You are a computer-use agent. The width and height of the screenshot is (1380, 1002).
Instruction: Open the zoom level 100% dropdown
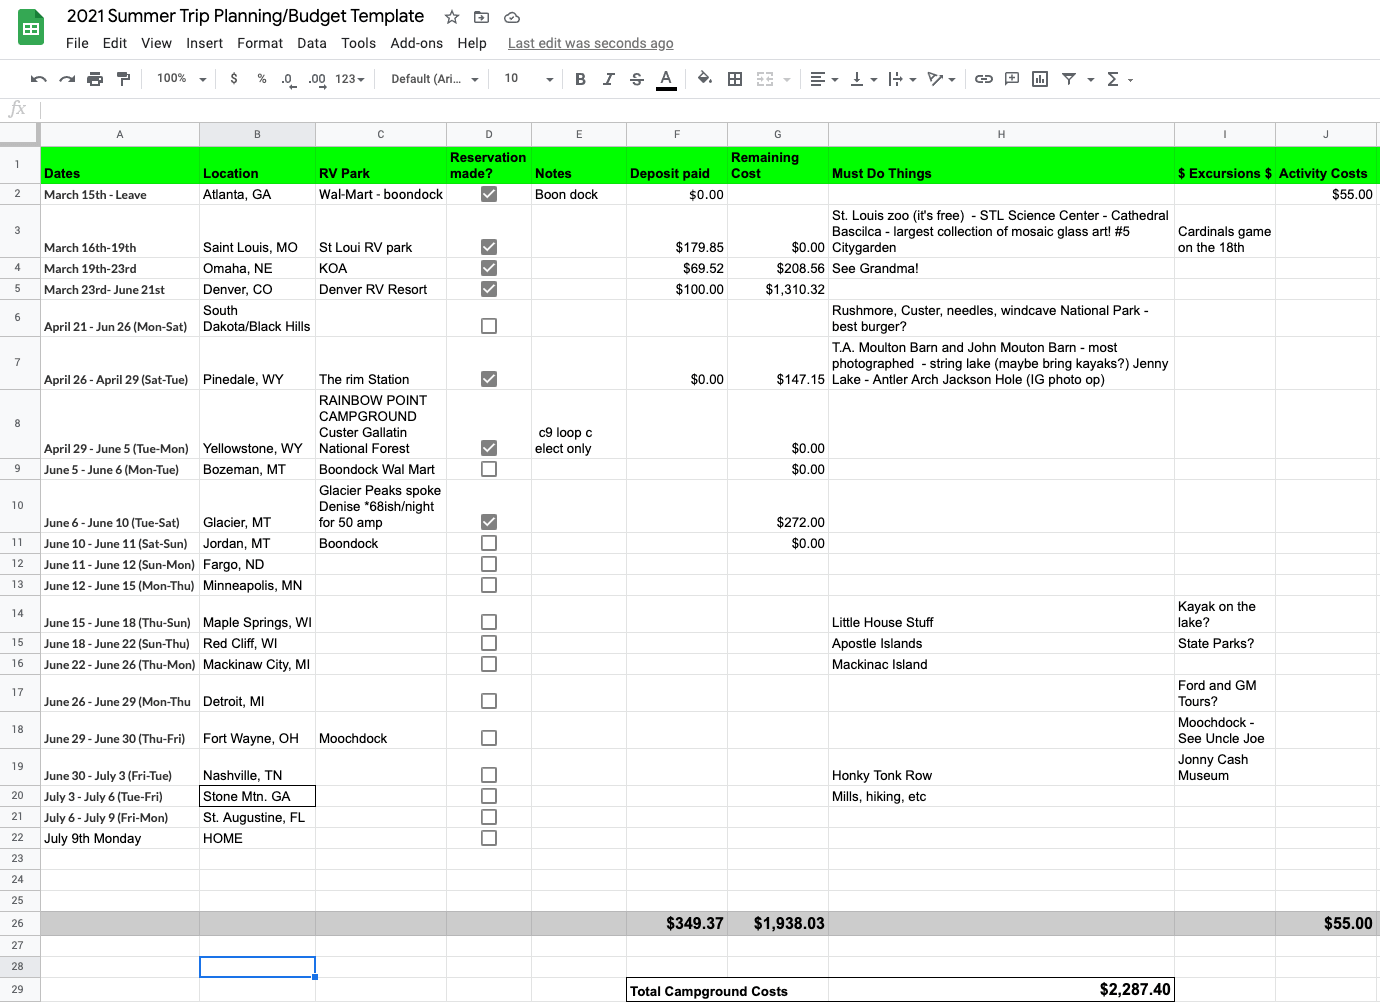point(181,79)
